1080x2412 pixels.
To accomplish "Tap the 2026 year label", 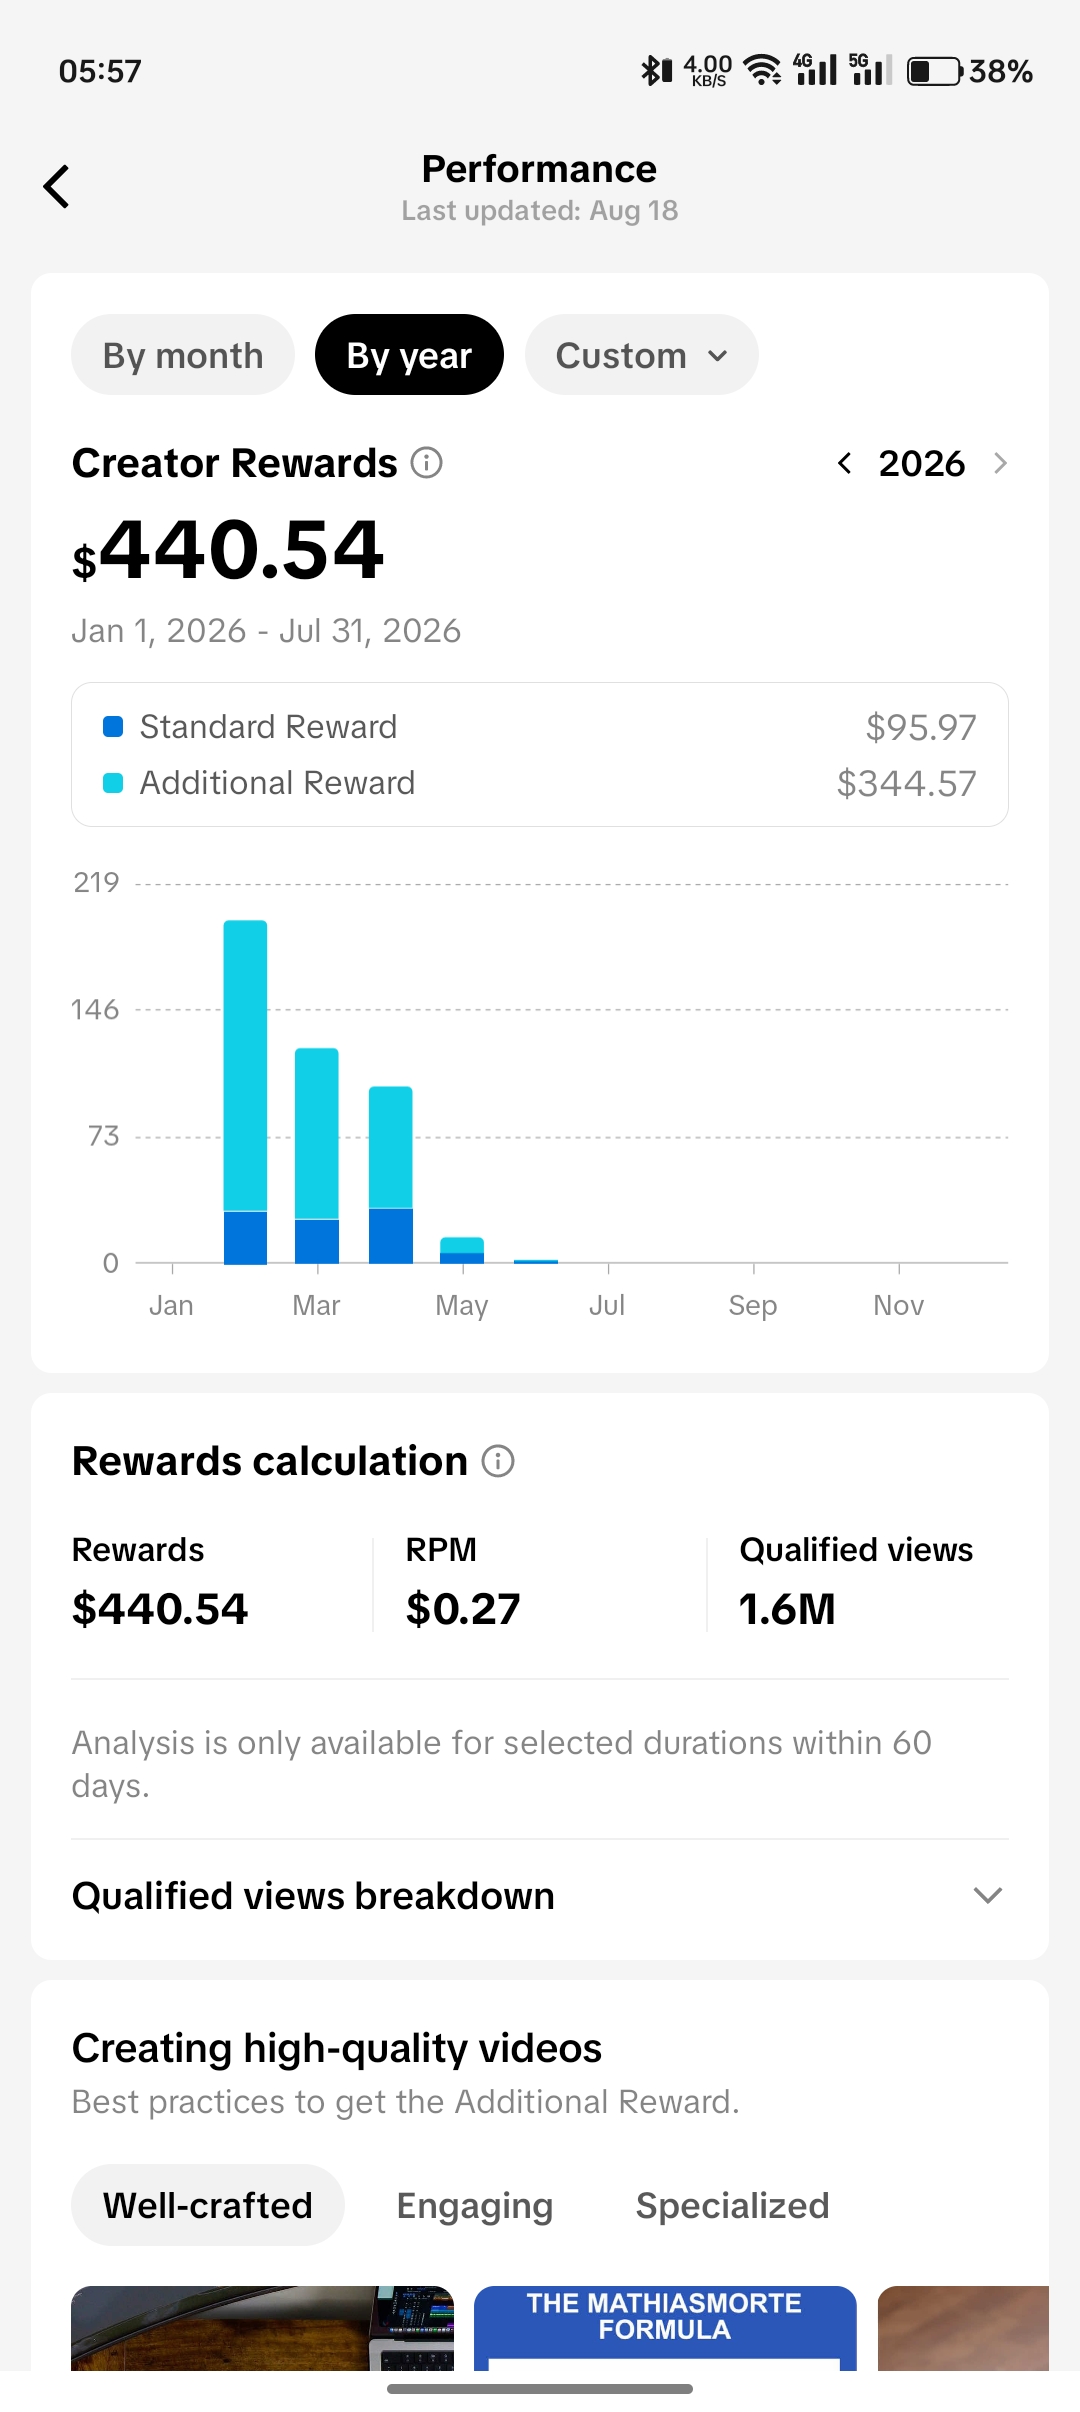I will pos(922,463).
